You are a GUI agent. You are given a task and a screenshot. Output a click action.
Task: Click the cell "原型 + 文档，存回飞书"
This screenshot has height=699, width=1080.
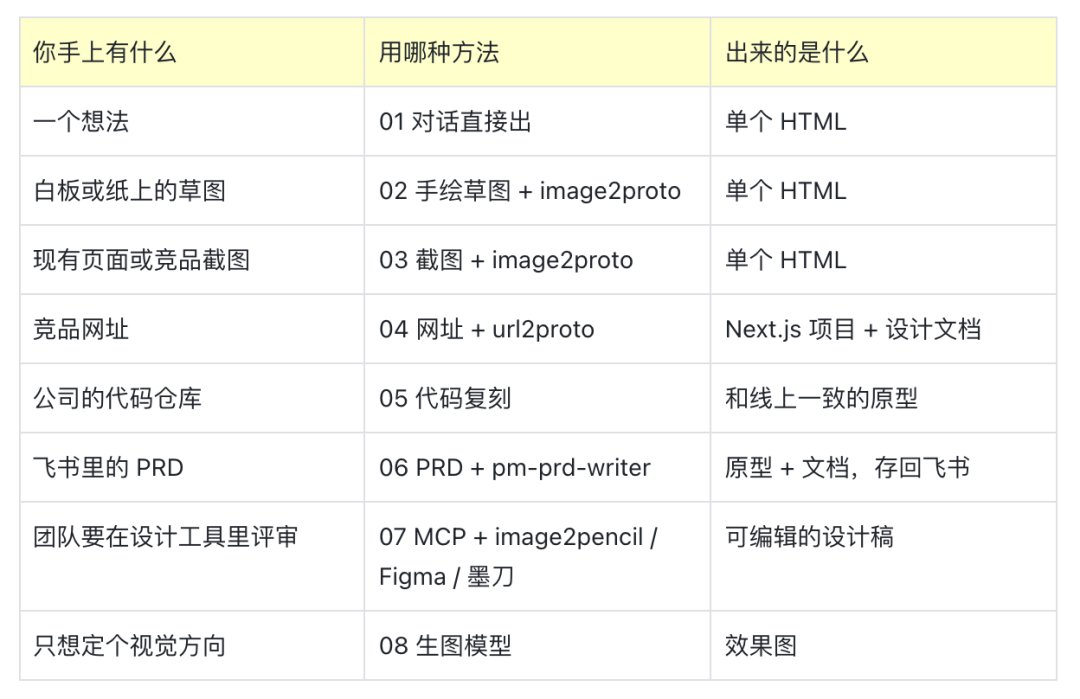click(884, 468)
